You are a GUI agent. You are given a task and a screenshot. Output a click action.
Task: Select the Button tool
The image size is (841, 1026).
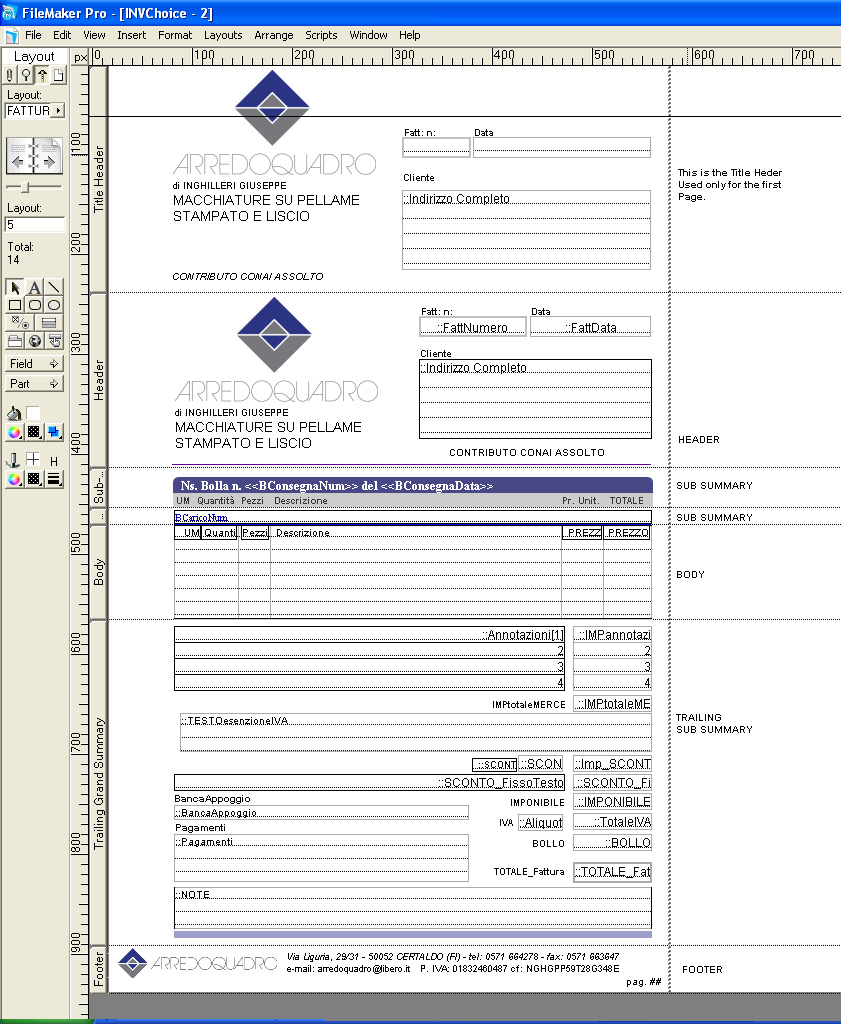coord(54,340)
